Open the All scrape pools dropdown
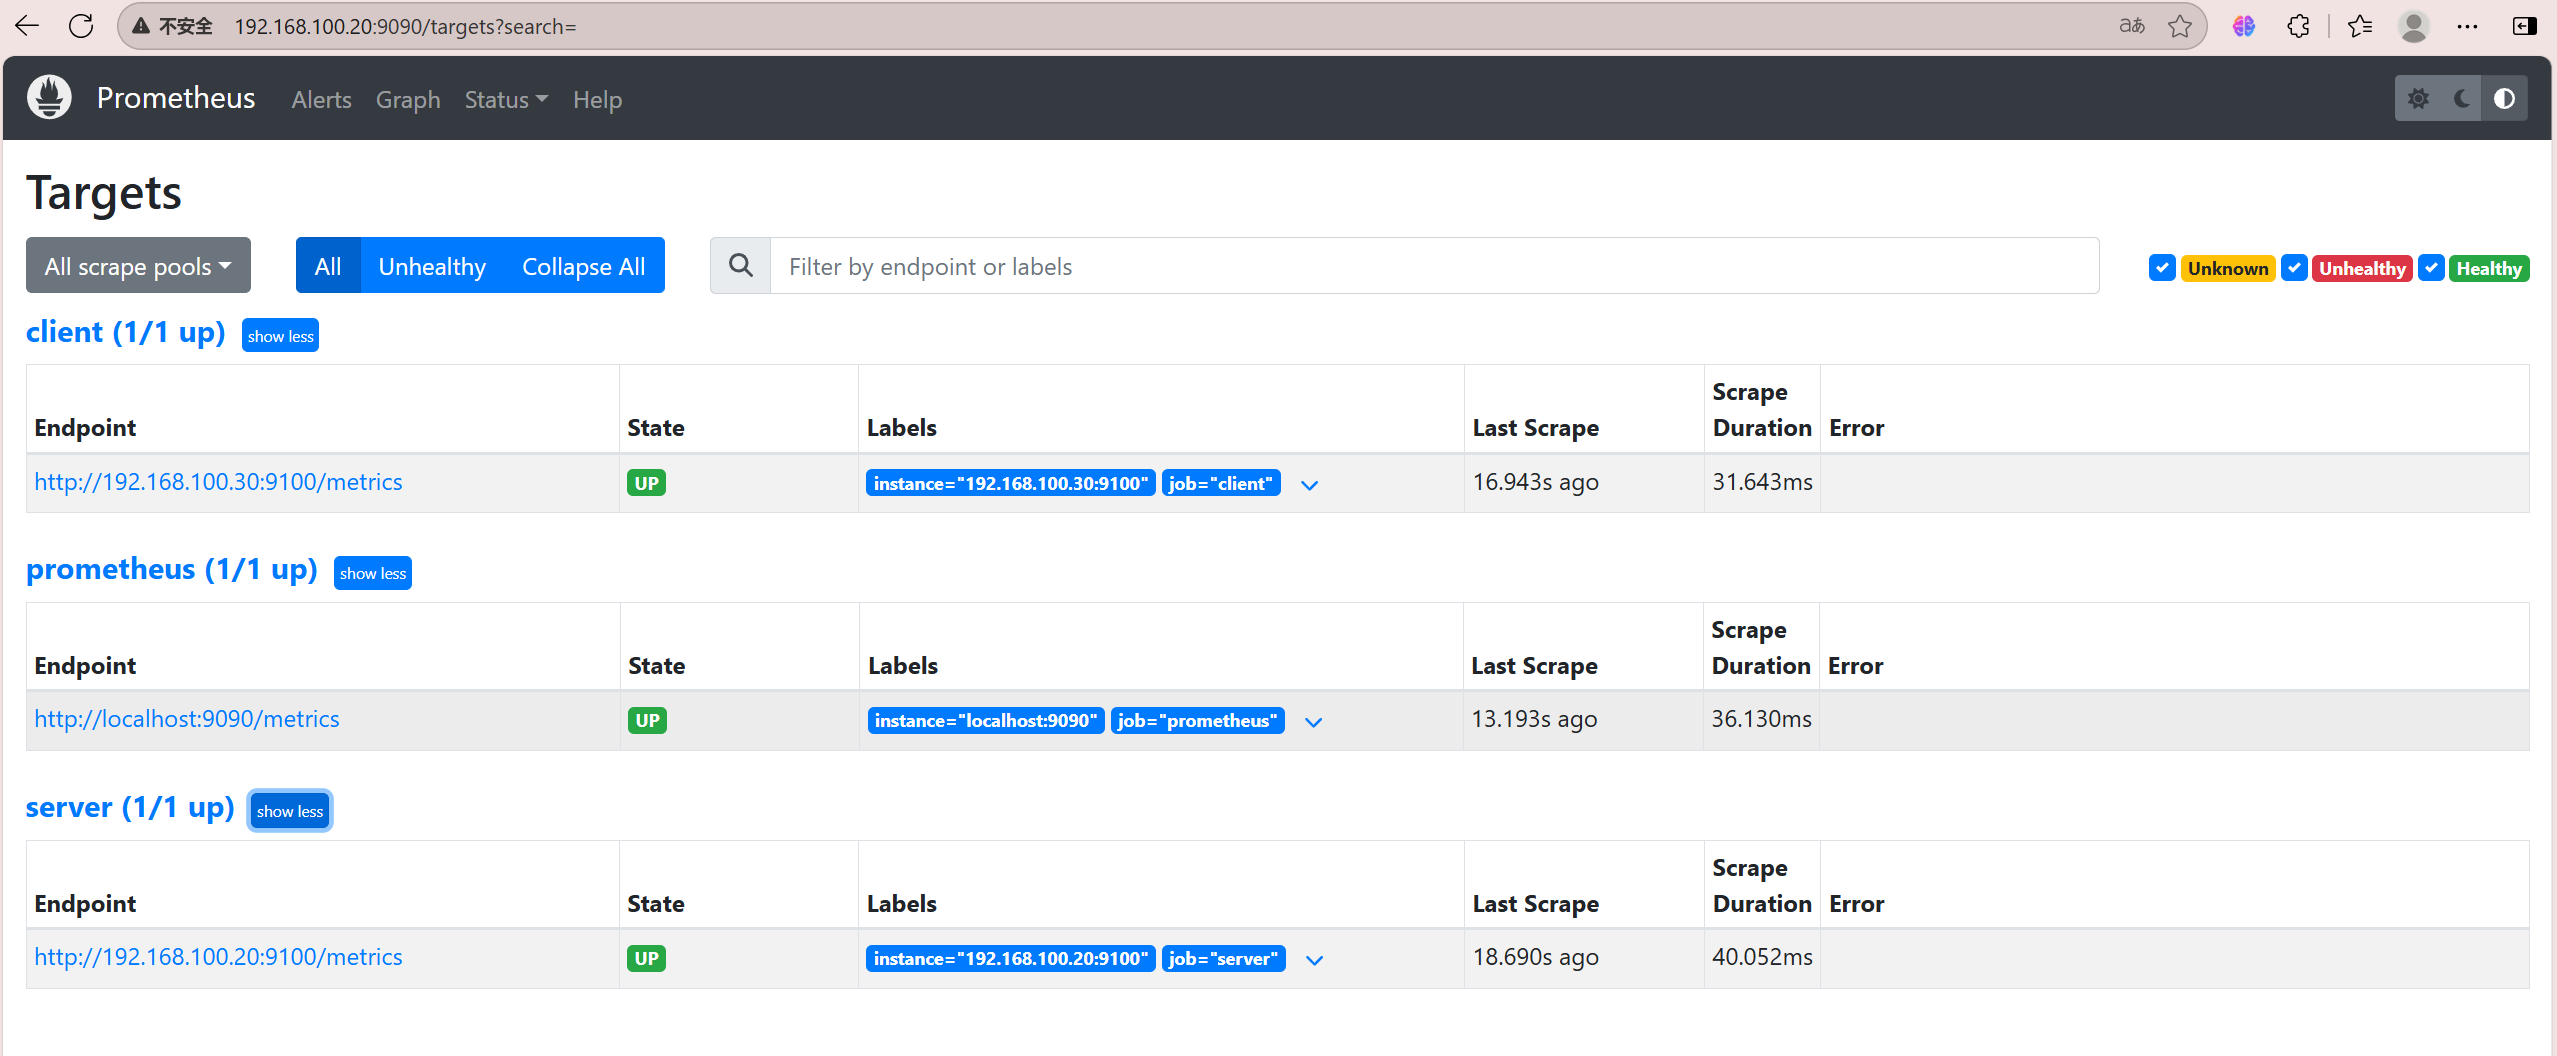 [138, 266]
